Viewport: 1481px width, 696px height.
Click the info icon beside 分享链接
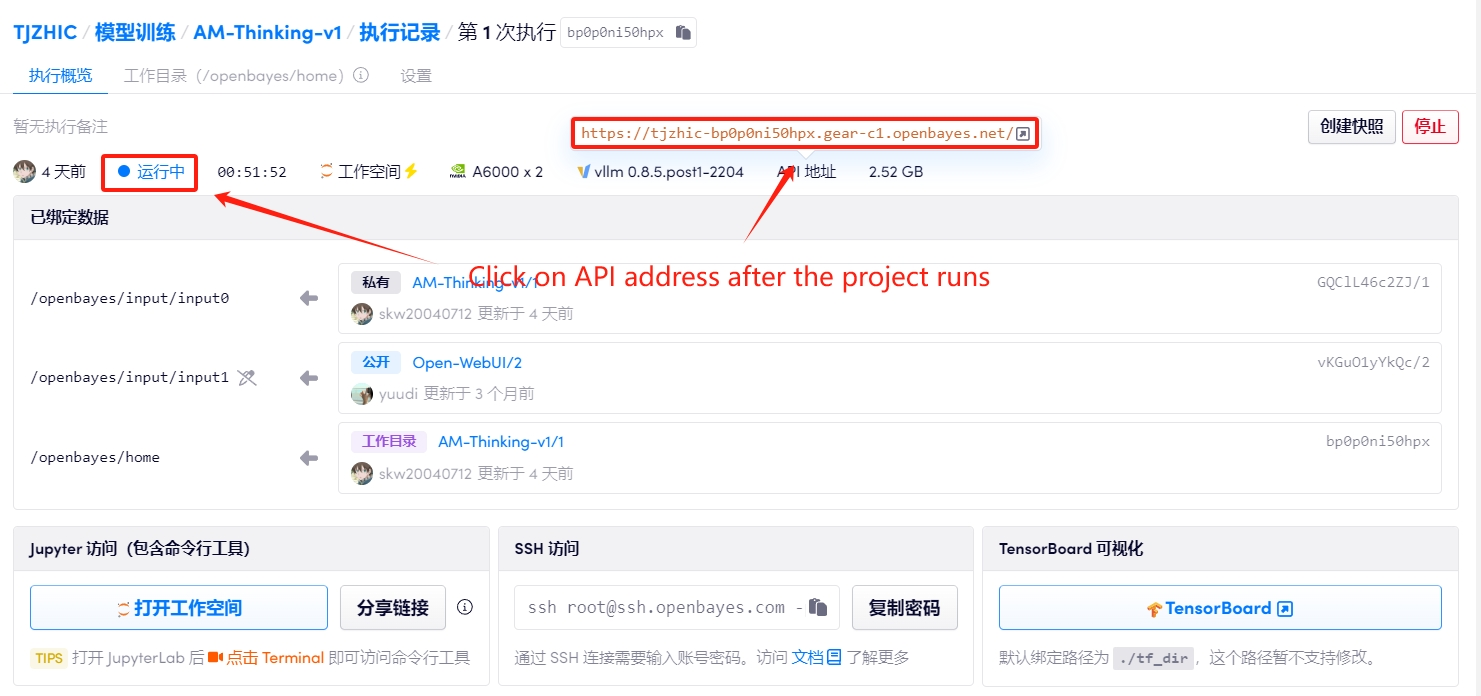pyautogui.click(x=465, y=607)
